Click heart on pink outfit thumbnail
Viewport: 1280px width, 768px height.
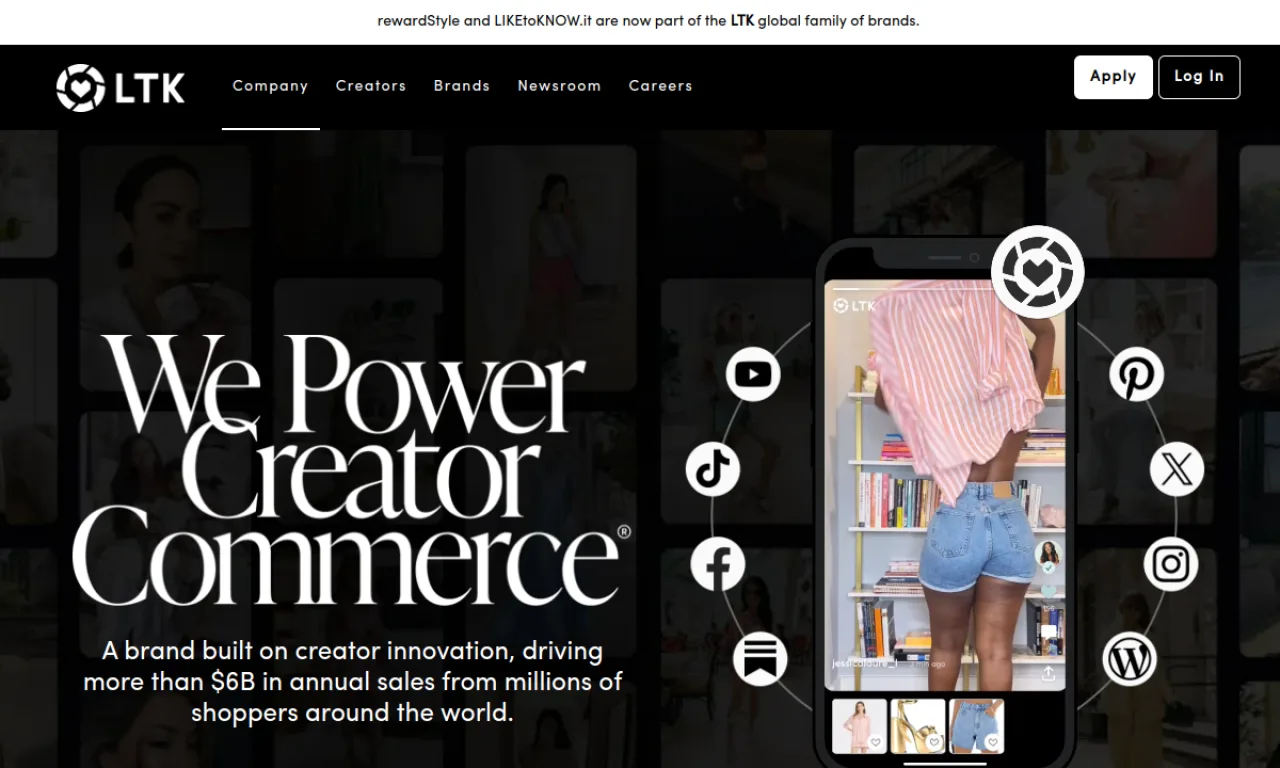[875, 742]
